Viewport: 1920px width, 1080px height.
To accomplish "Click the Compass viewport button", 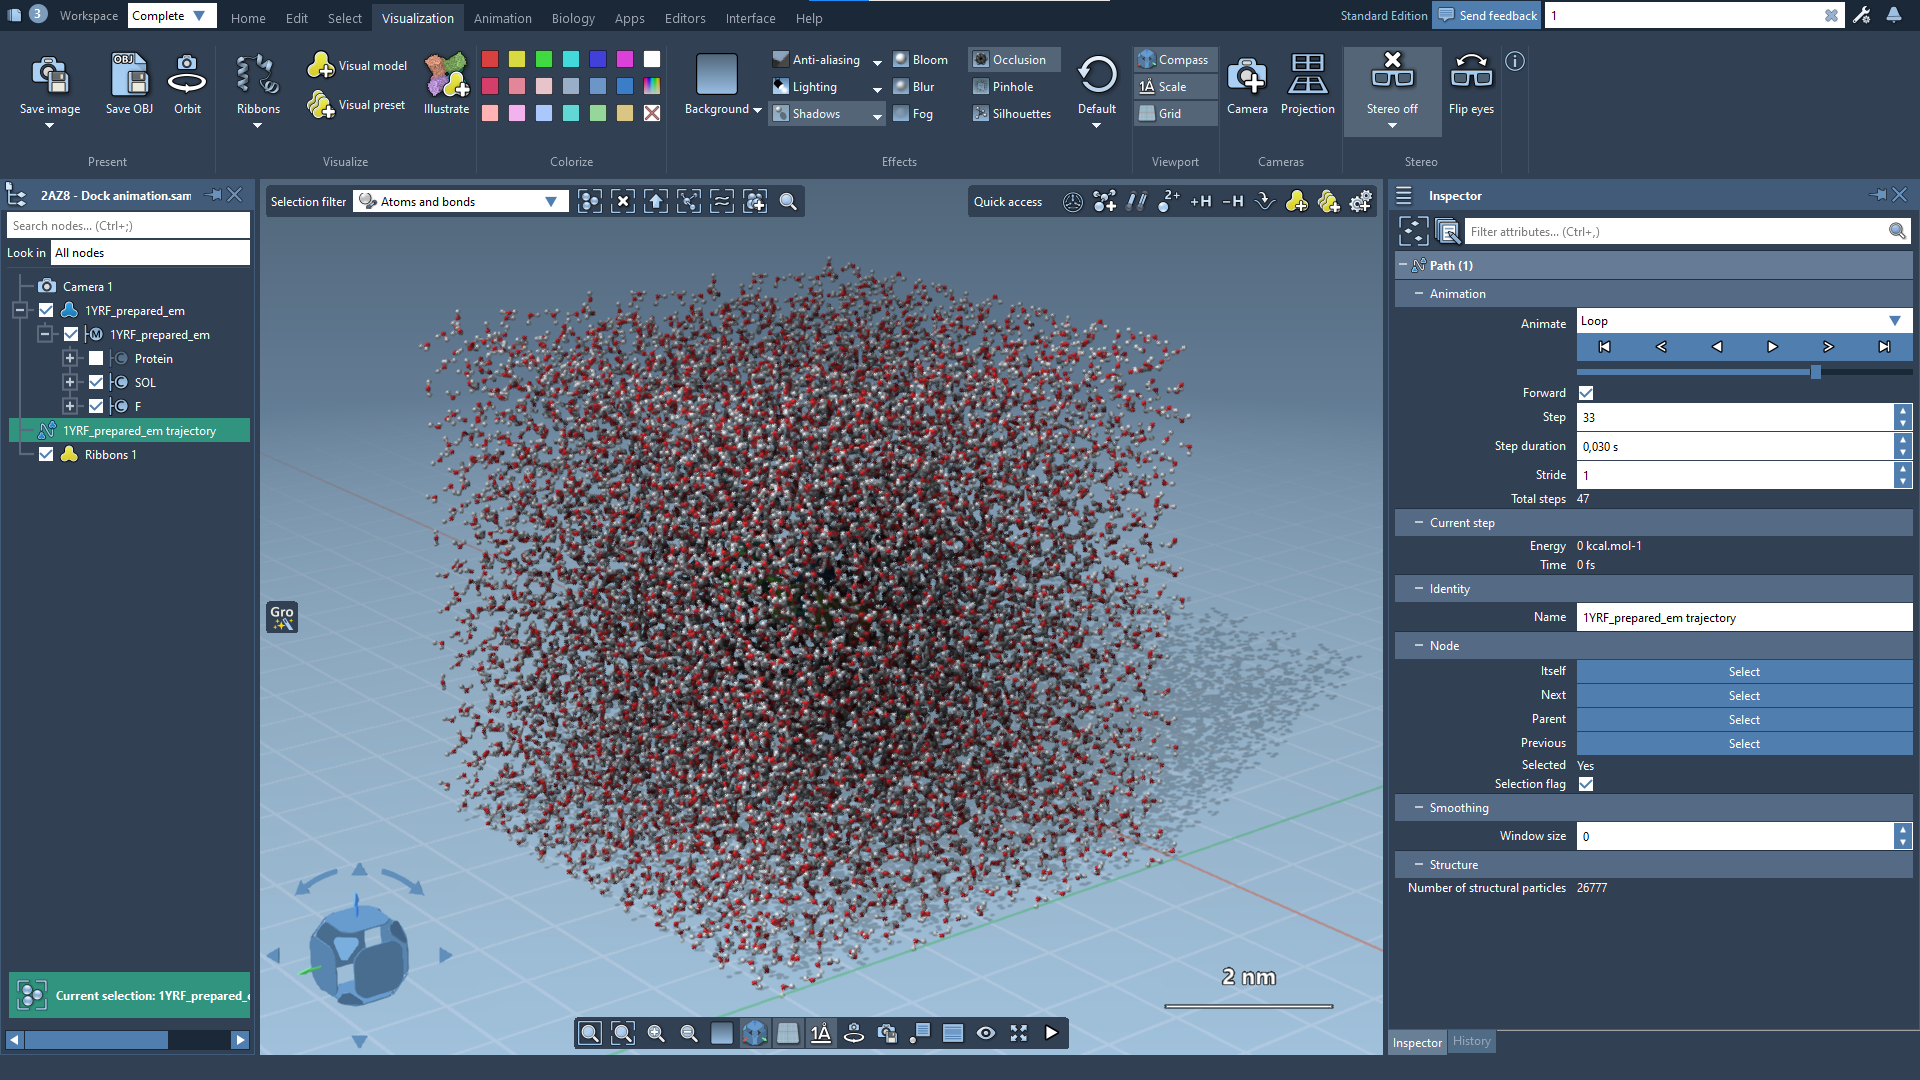I will (1174, 60).
